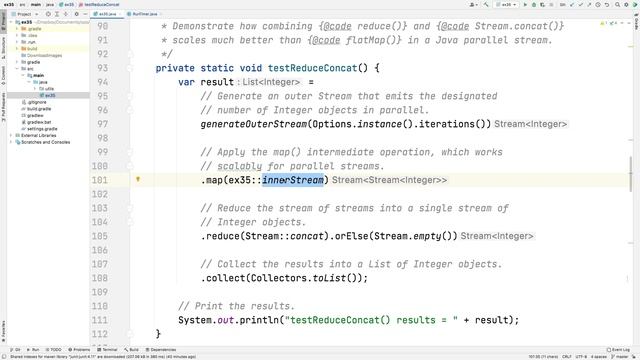Open the Git tool window button
Screen dimensions: 640x360
15,350
